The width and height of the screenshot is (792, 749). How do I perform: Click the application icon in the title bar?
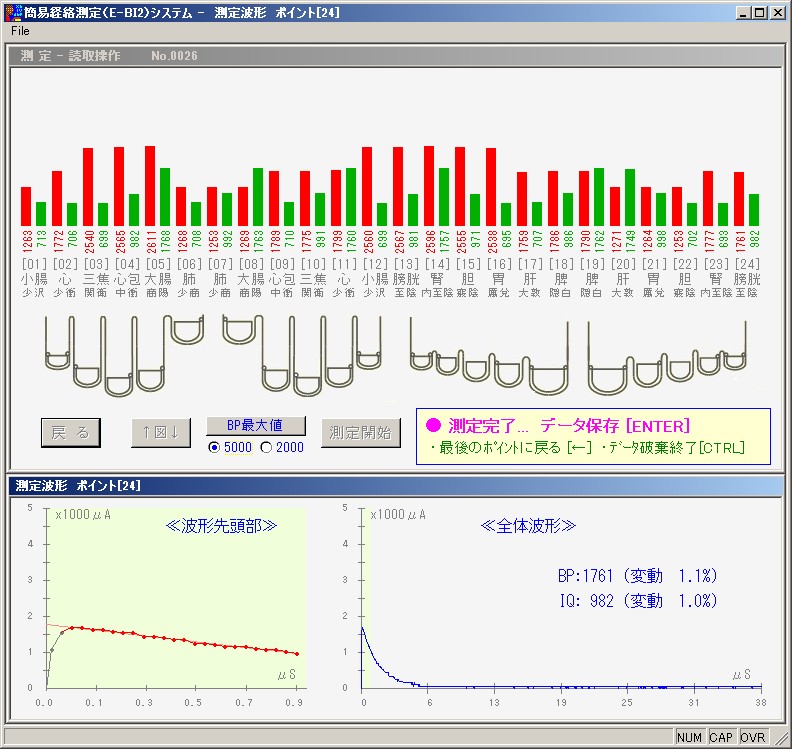tap(12, 12)
